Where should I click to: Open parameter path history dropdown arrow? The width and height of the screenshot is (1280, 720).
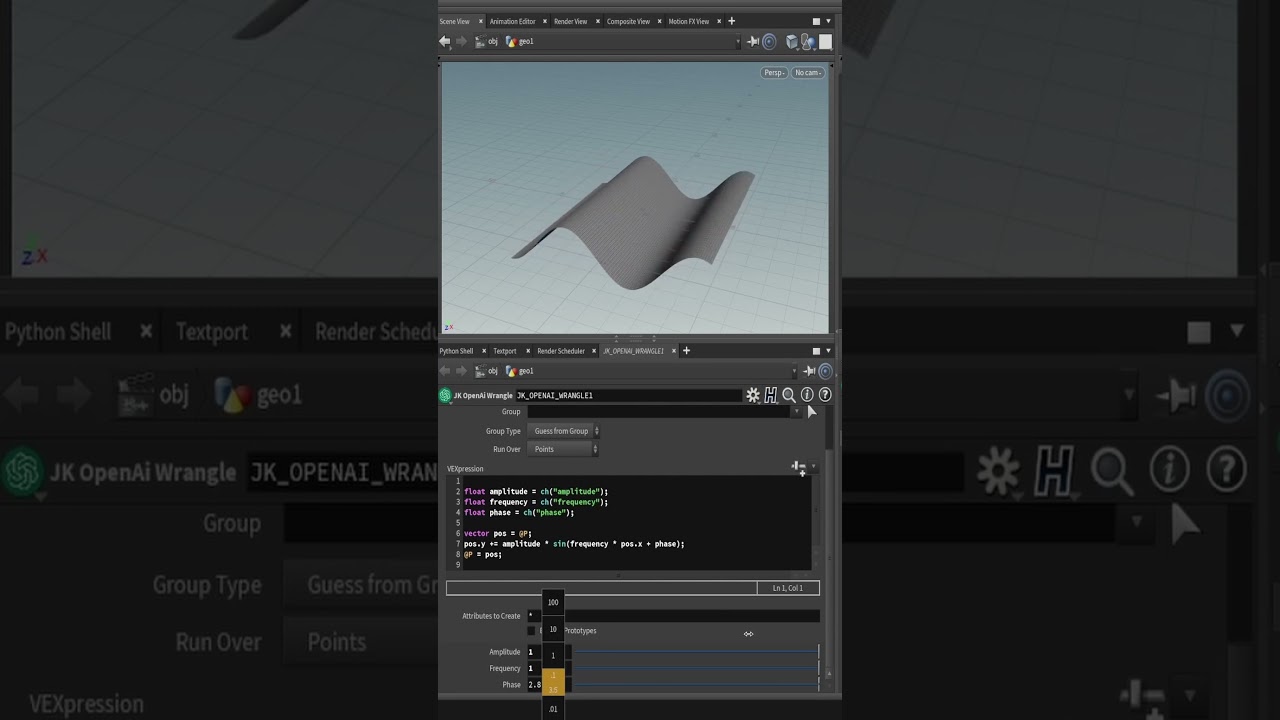[x=794, y=371]
